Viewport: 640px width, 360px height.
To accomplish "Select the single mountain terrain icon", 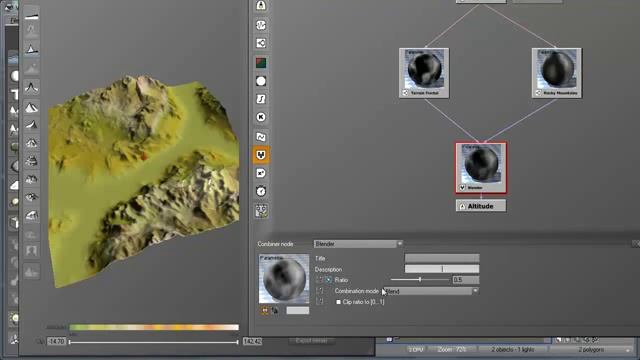I will (x=31, y=49).
